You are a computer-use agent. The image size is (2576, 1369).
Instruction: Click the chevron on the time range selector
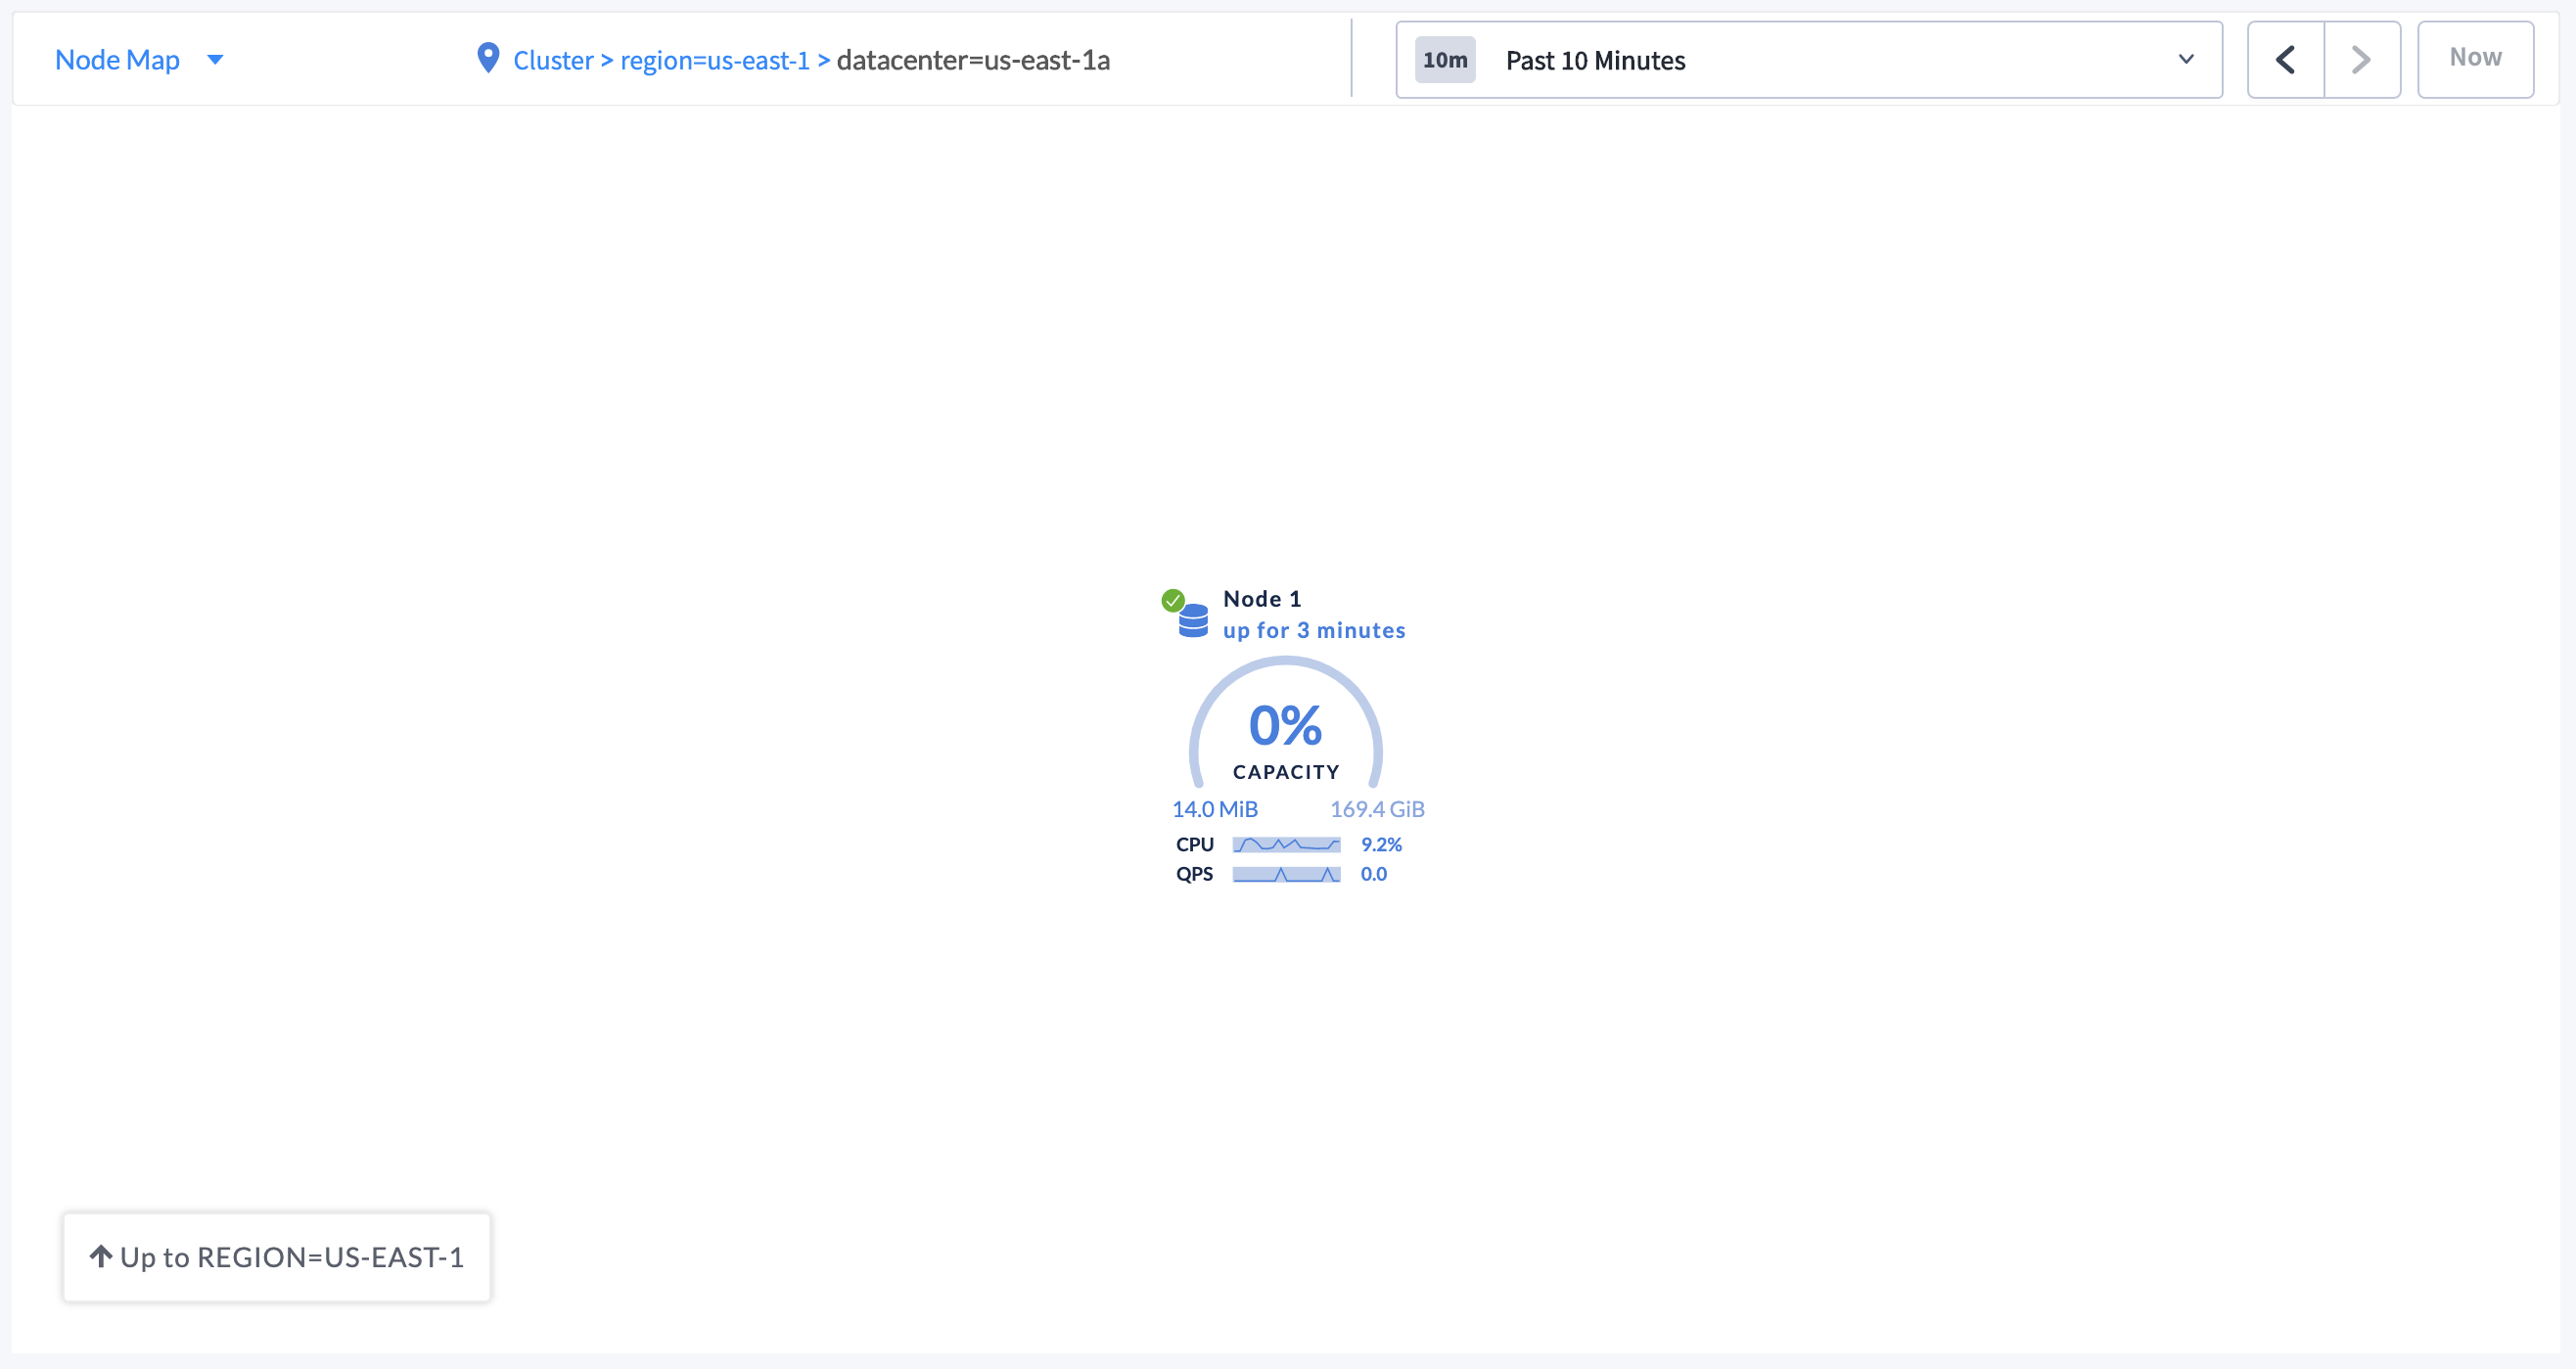click(2186, 60)
